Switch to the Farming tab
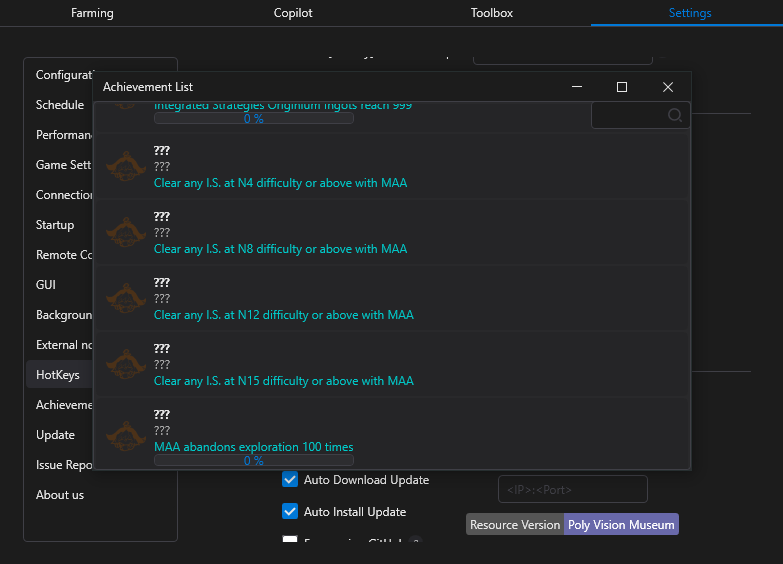 coord(92,13)
